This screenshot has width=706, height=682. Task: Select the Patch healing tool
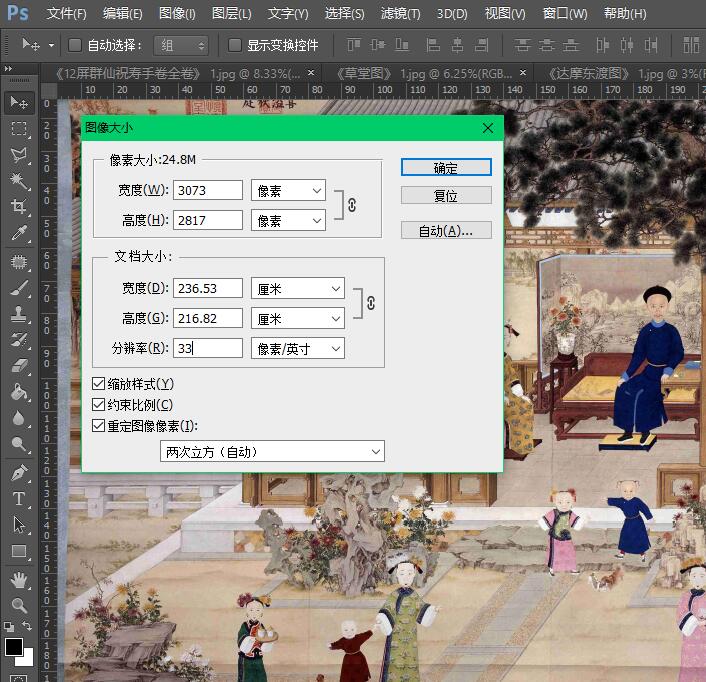pos(19,262)
